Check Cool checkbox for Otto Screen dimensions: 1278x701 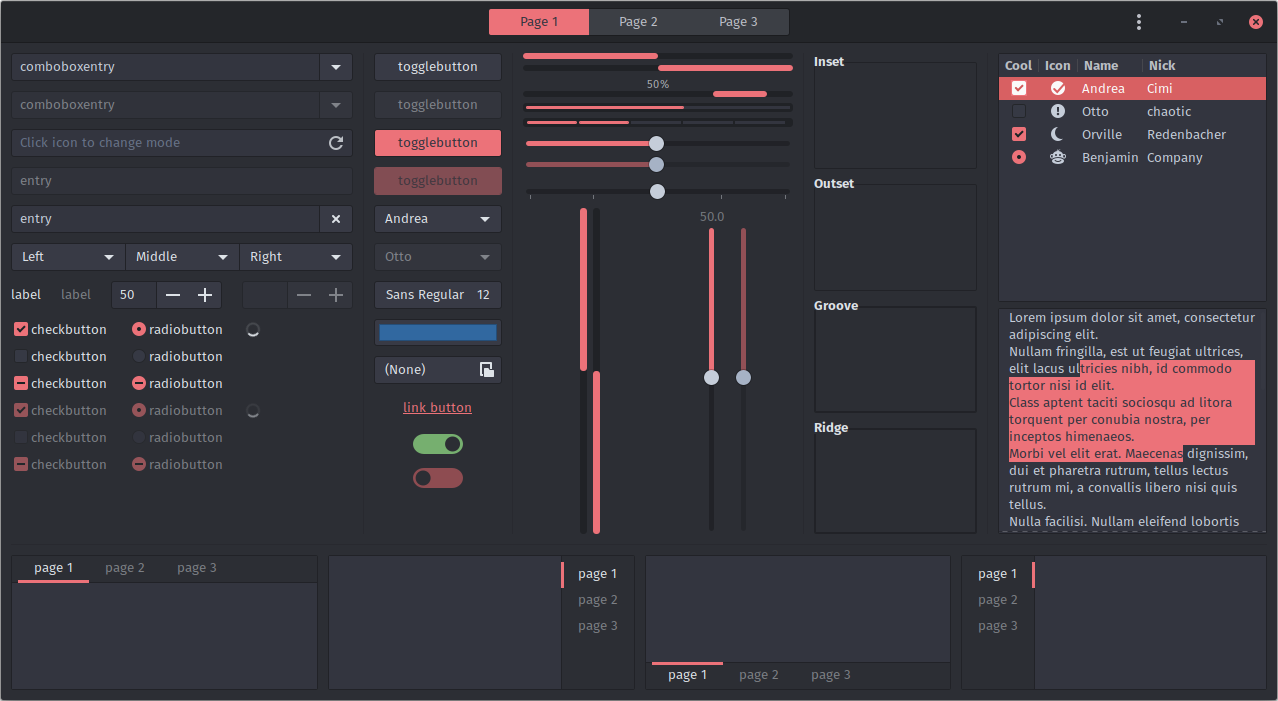point(1019,111)
